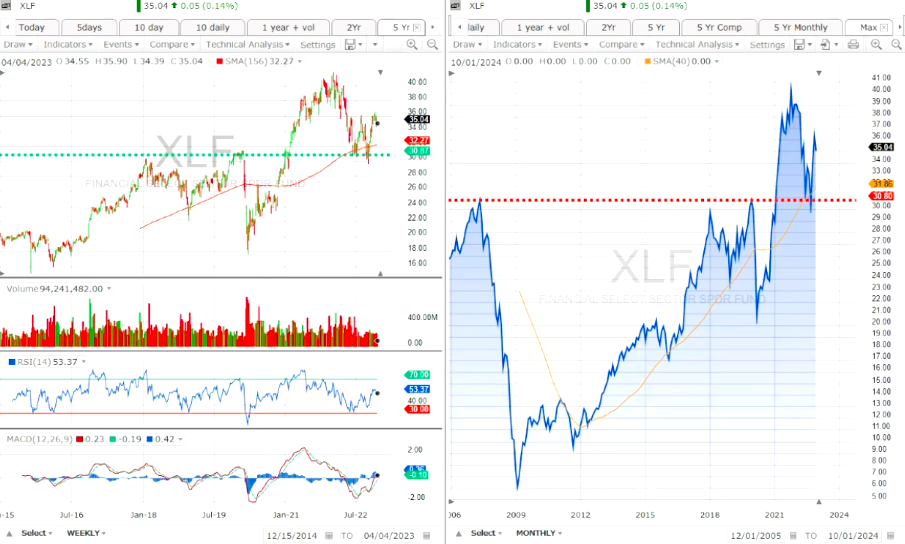Click the orange SMA(40) color swatch
Screen dimensions: 905x544
coord(648,61)
